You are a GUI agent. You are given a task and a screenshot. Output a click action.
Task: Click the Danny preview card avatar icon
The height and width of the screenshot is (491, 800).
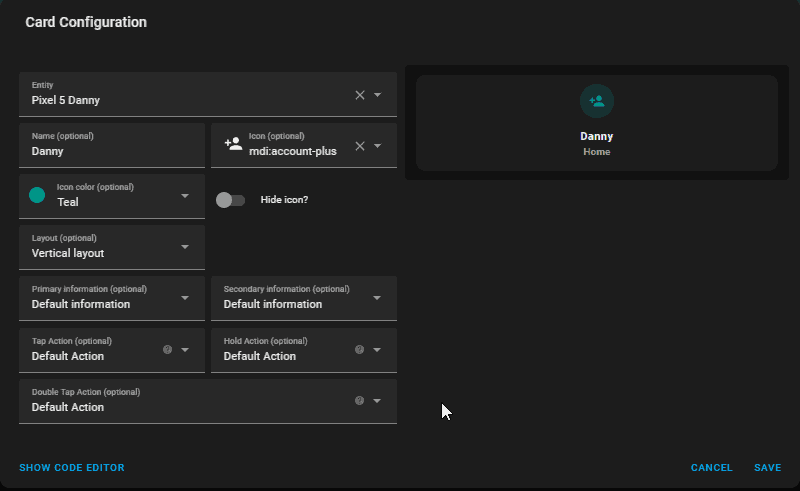597,101
